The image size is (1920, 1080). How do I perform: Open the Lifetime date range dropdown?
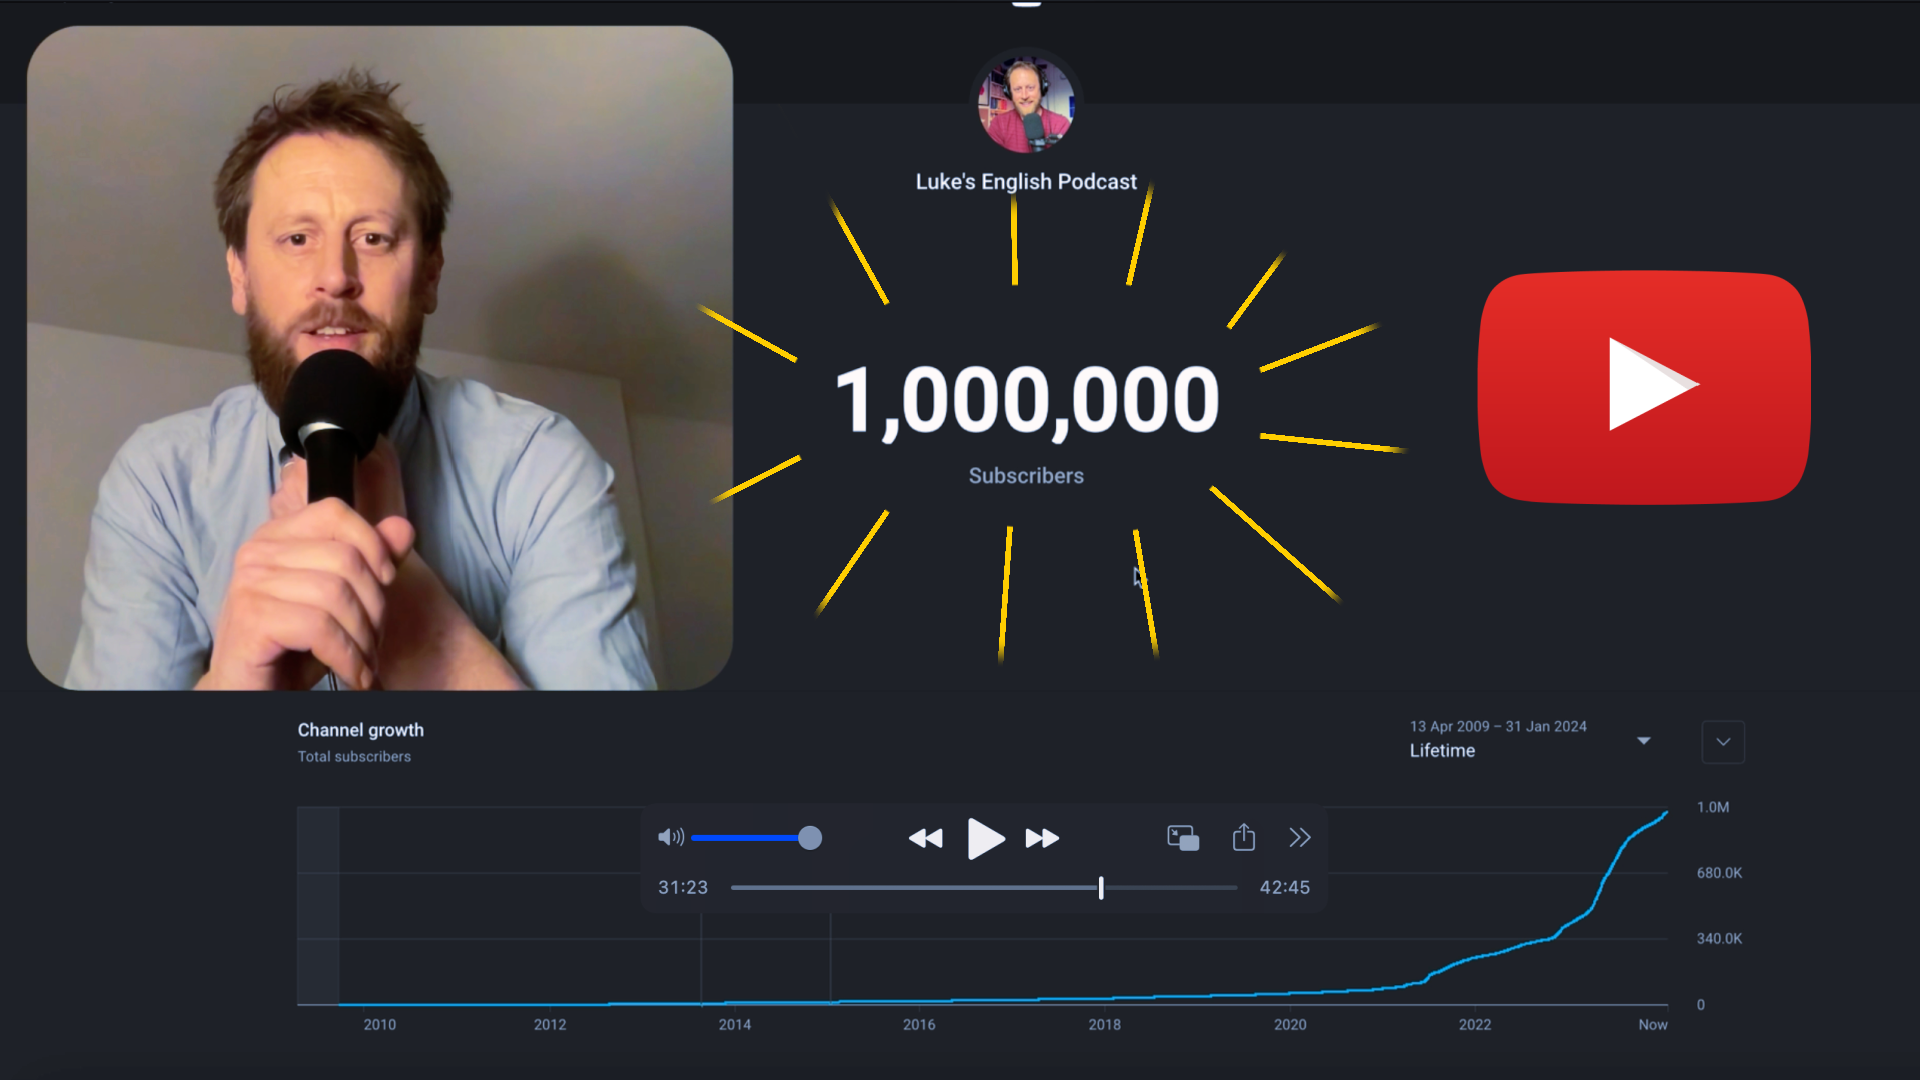(1645, 740)
